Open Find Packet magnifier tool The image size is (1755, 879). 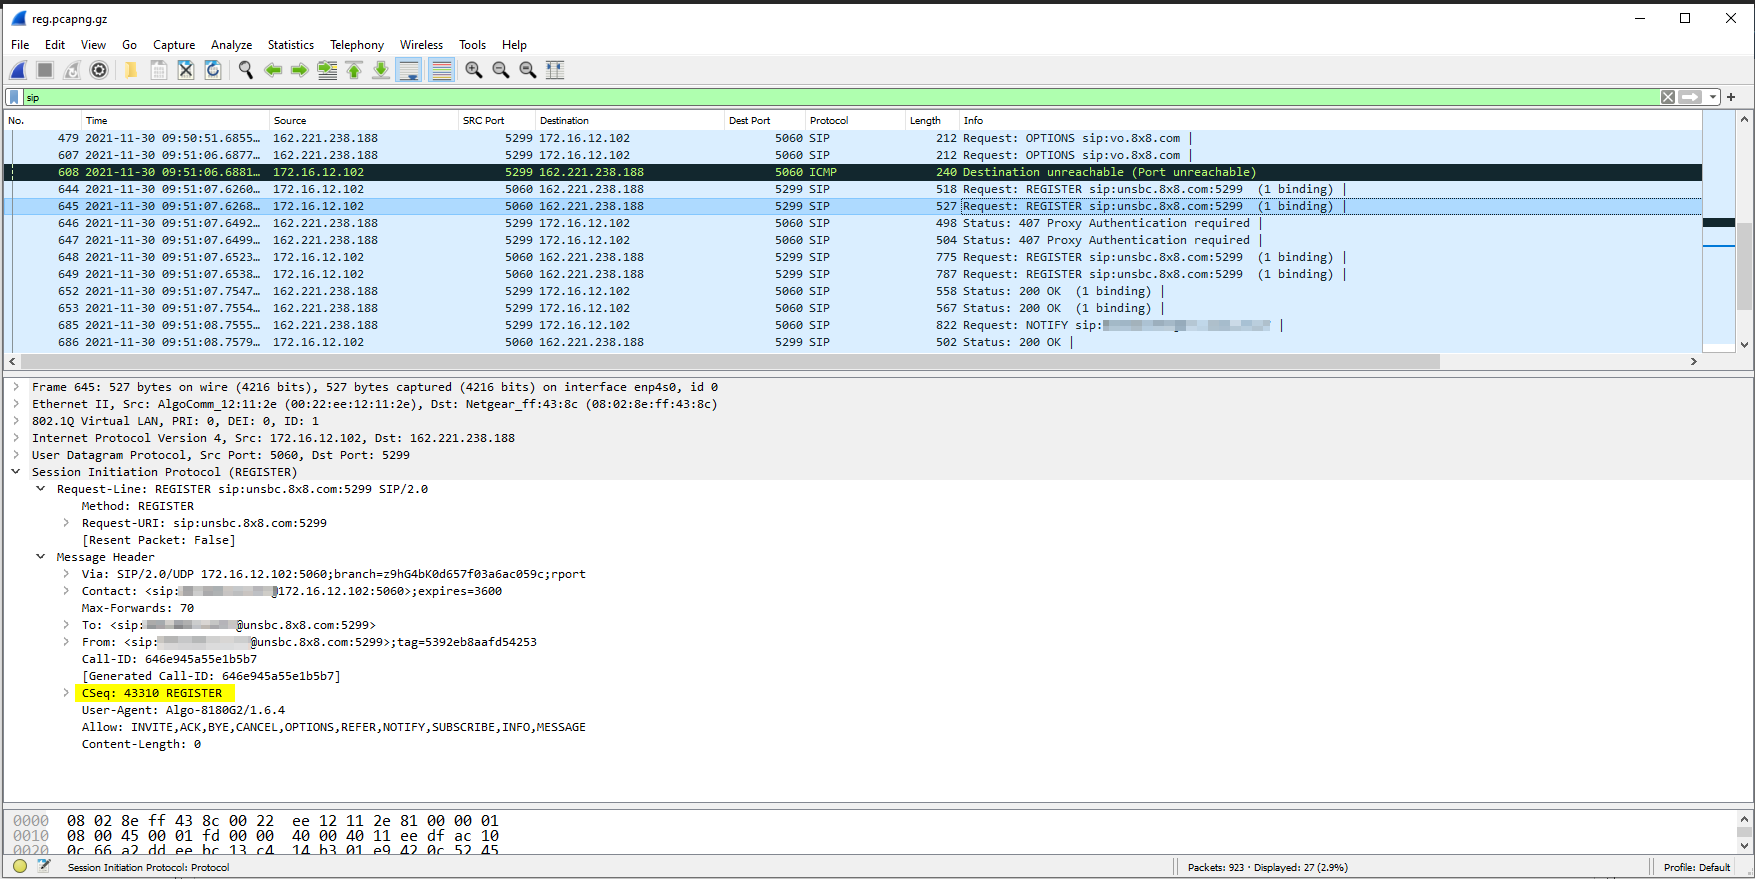click(245, 70)
